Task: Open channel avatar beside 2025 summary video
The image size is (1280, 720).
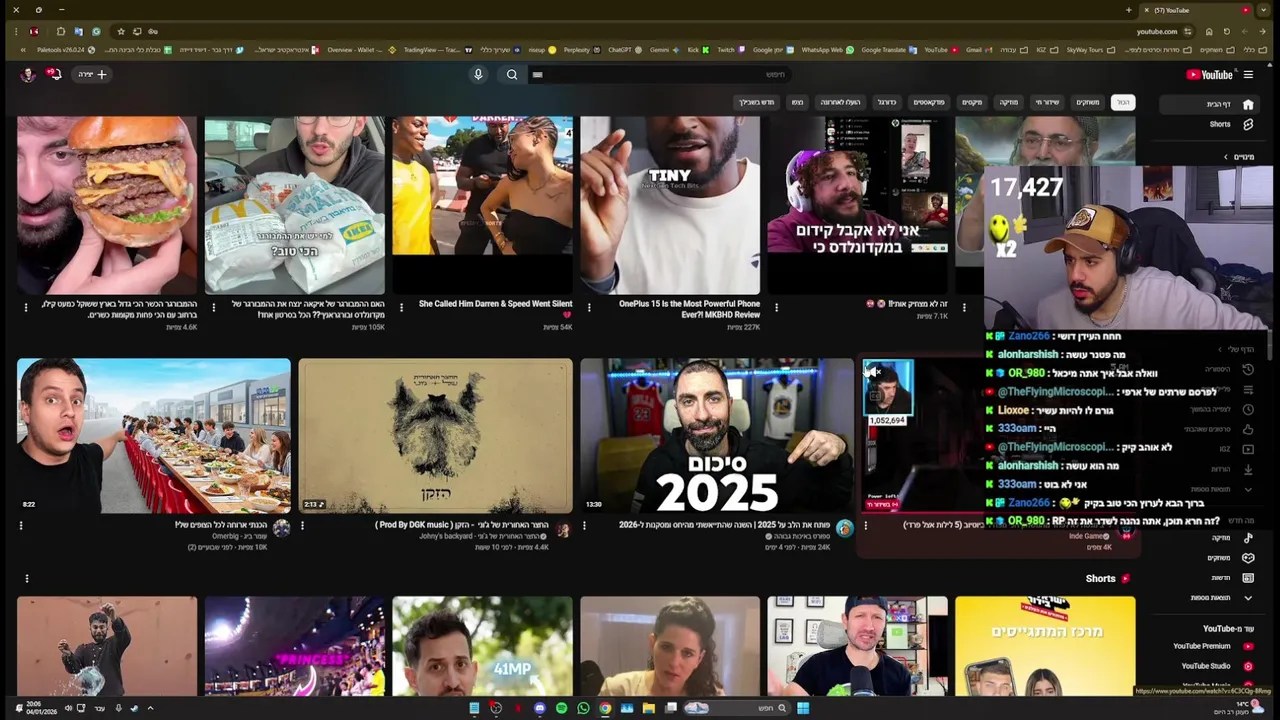Action: pyautogui.click(x=845, y=528)
